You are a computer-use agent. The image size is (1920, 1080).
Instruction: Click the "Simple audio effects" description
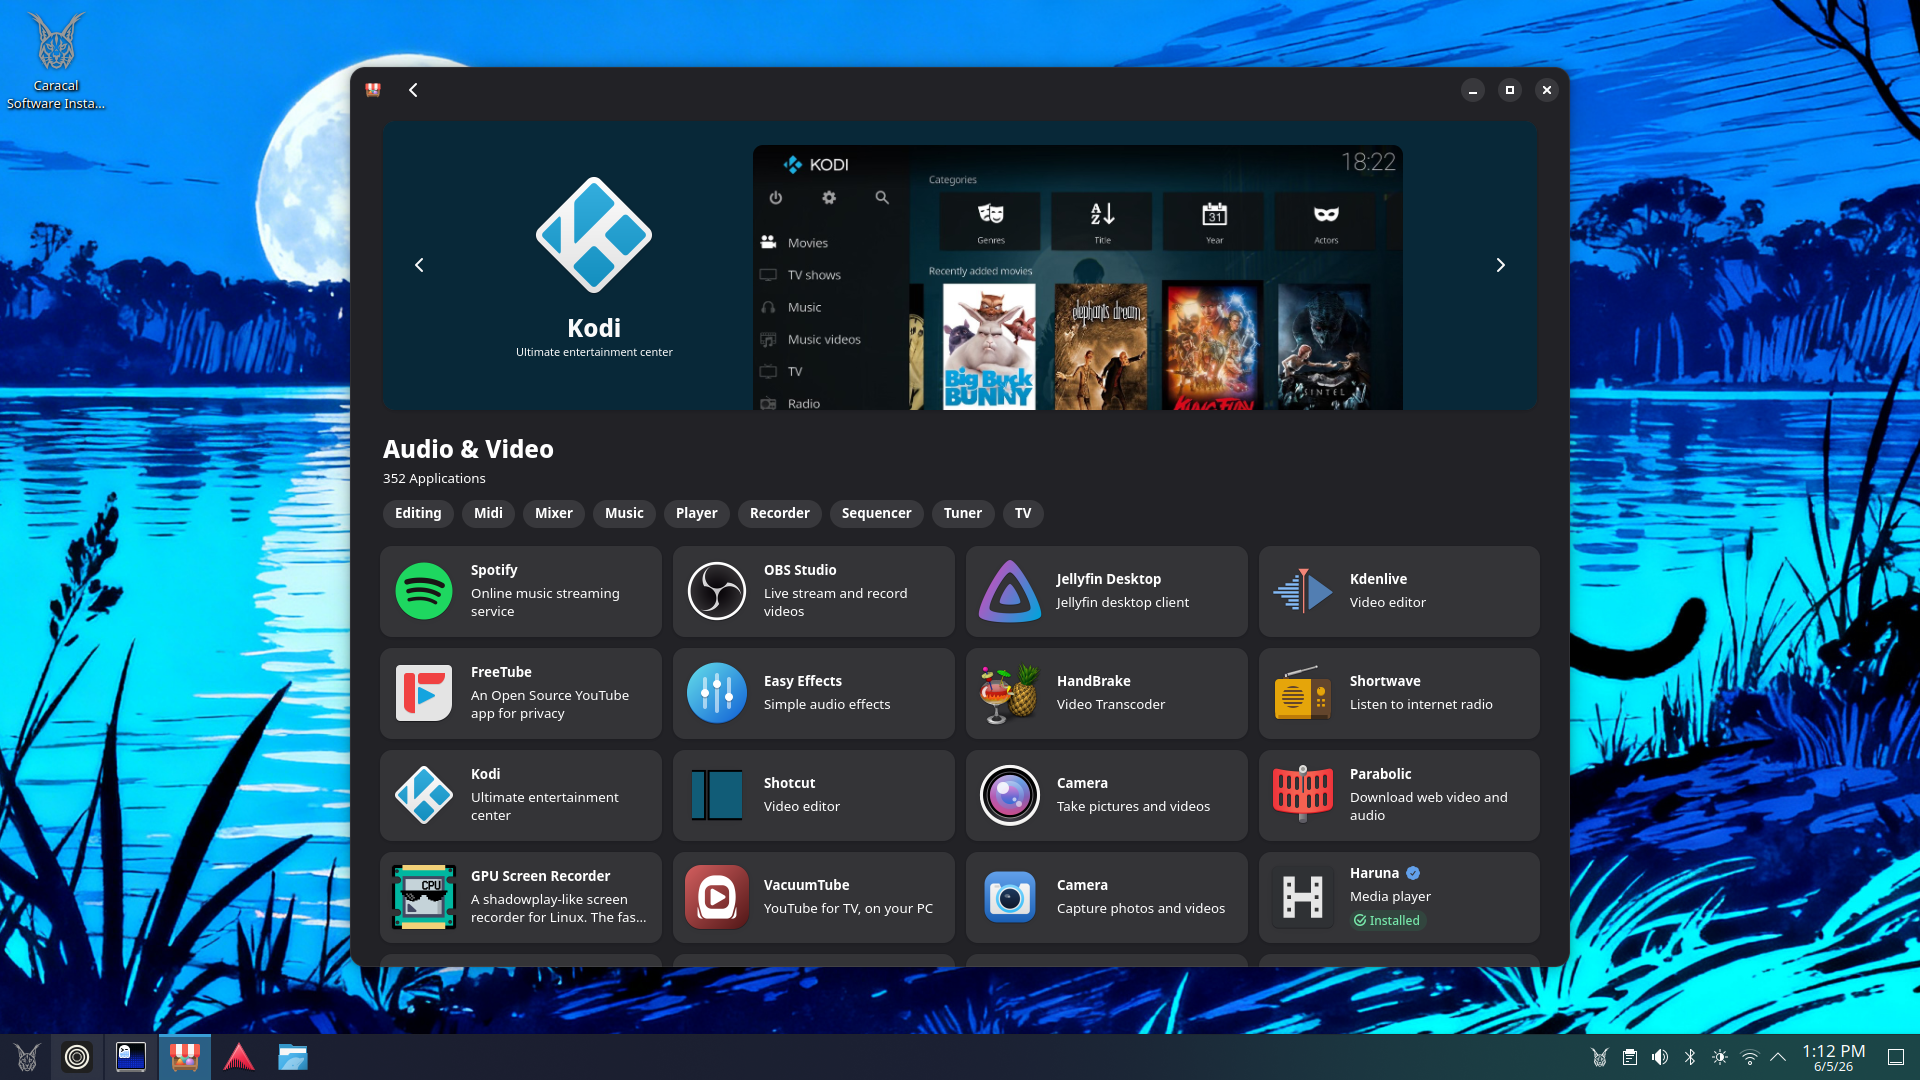tap(827, 704)
